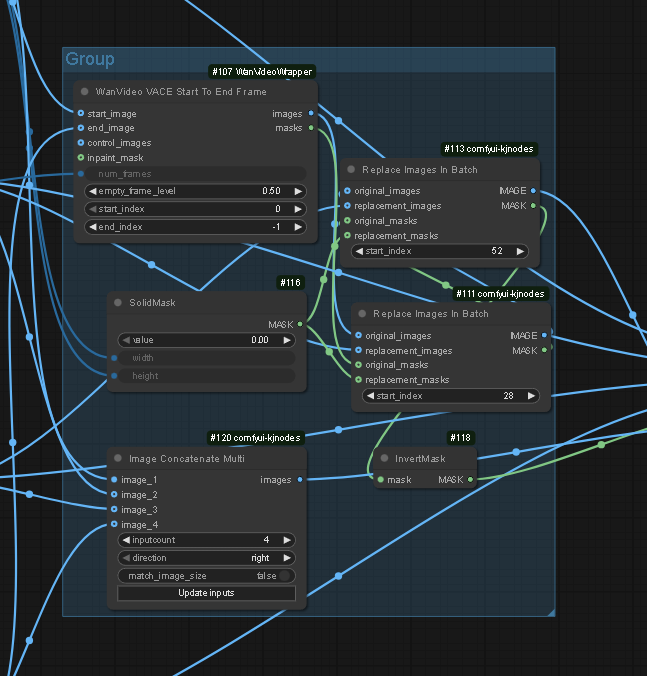Open the direction selector showing right
Screen dimensions: 647x676
tap(206, 558)
